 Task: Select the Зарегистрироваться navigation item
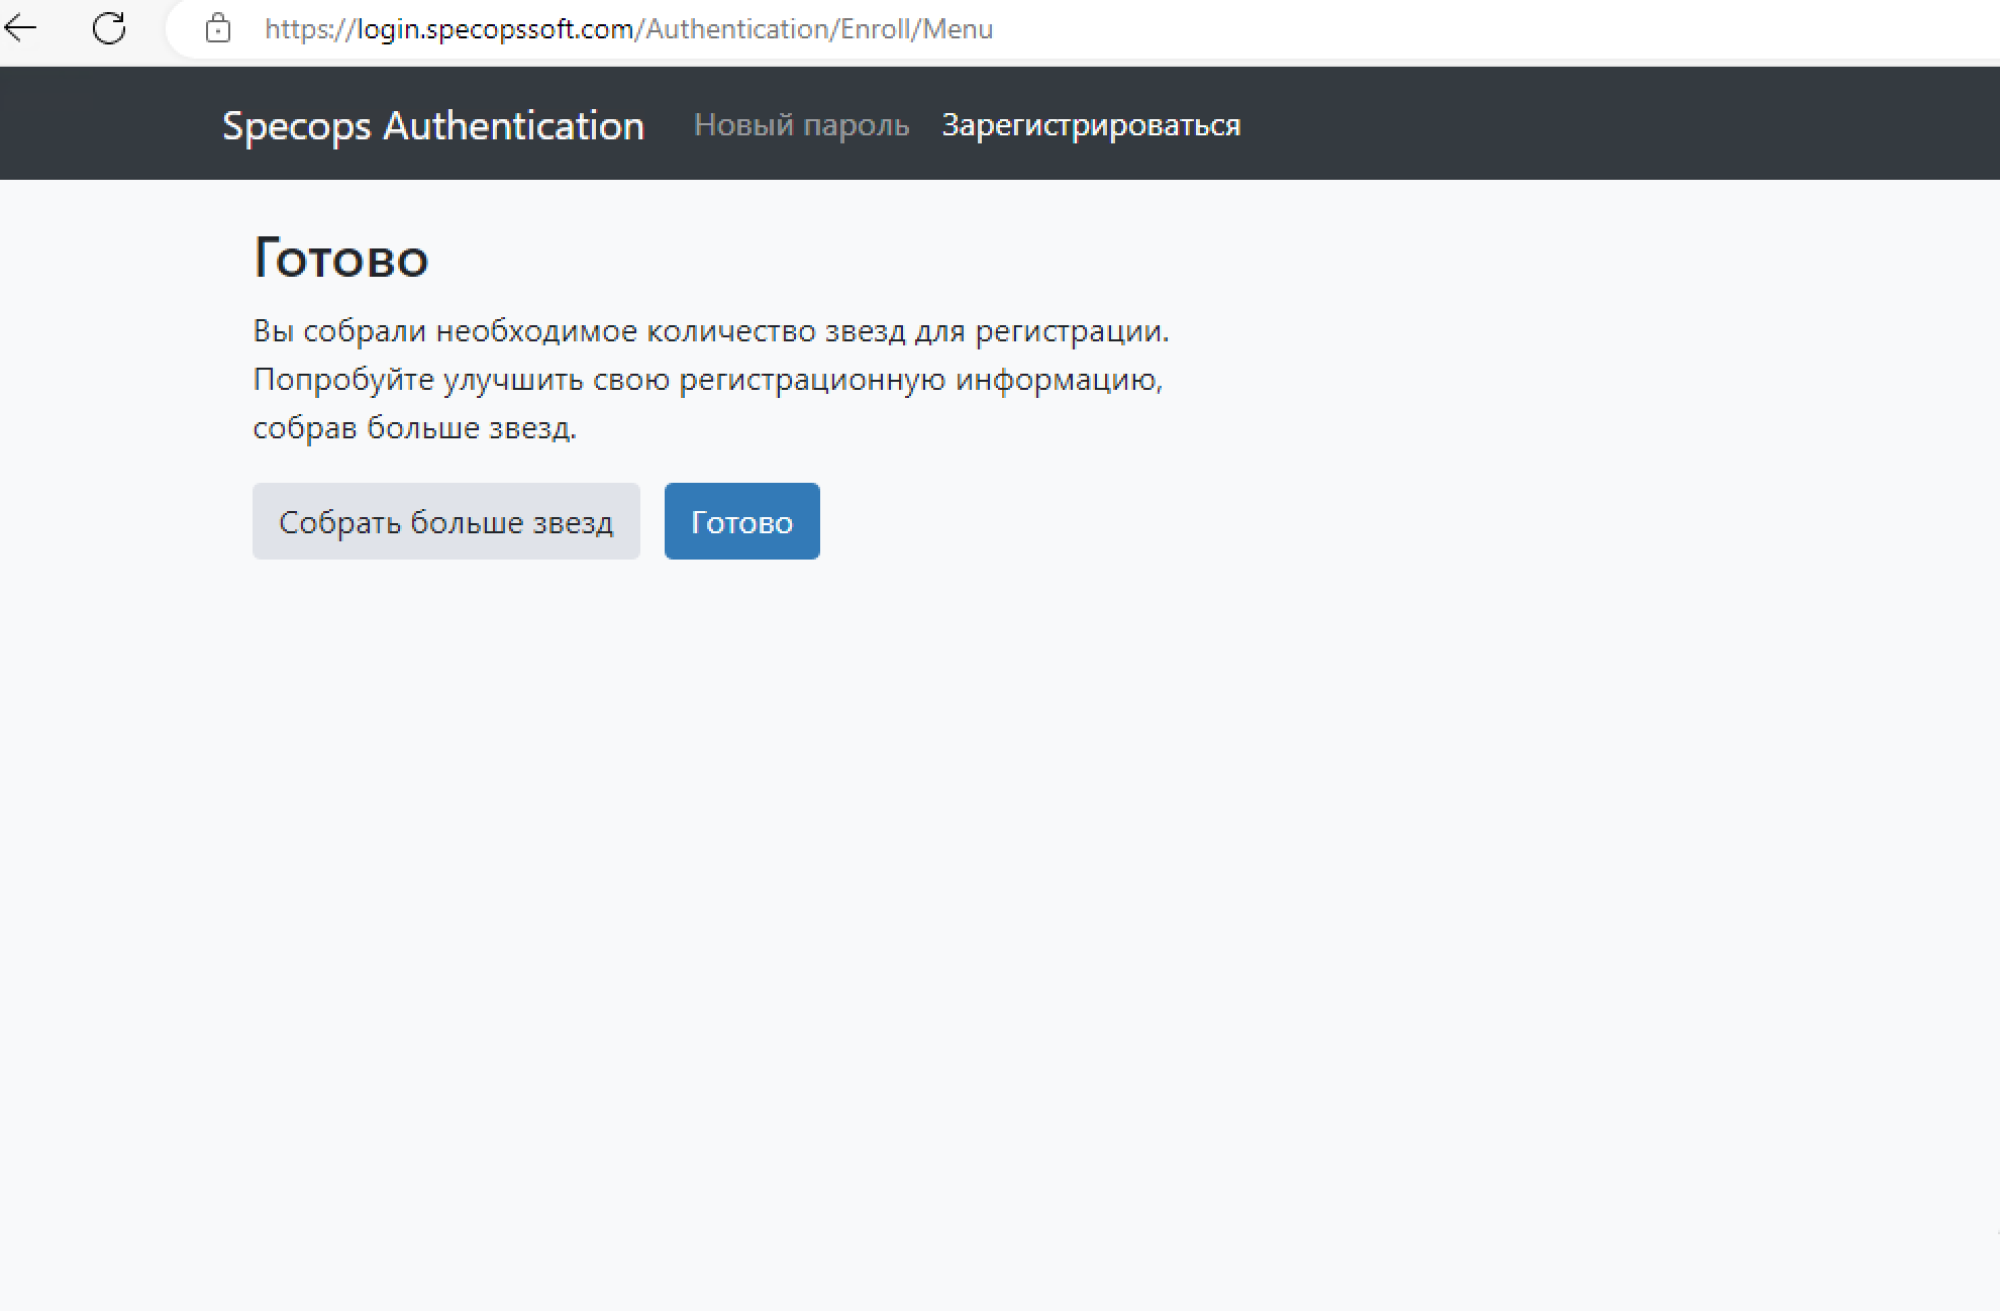pos(1091,125)
